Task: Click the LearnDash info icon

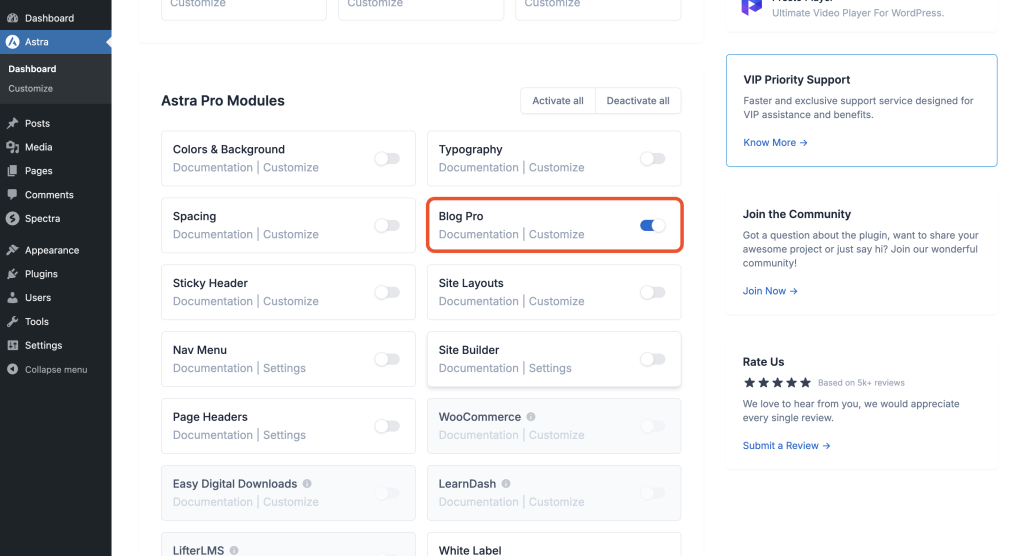Action: pos(506,483)
